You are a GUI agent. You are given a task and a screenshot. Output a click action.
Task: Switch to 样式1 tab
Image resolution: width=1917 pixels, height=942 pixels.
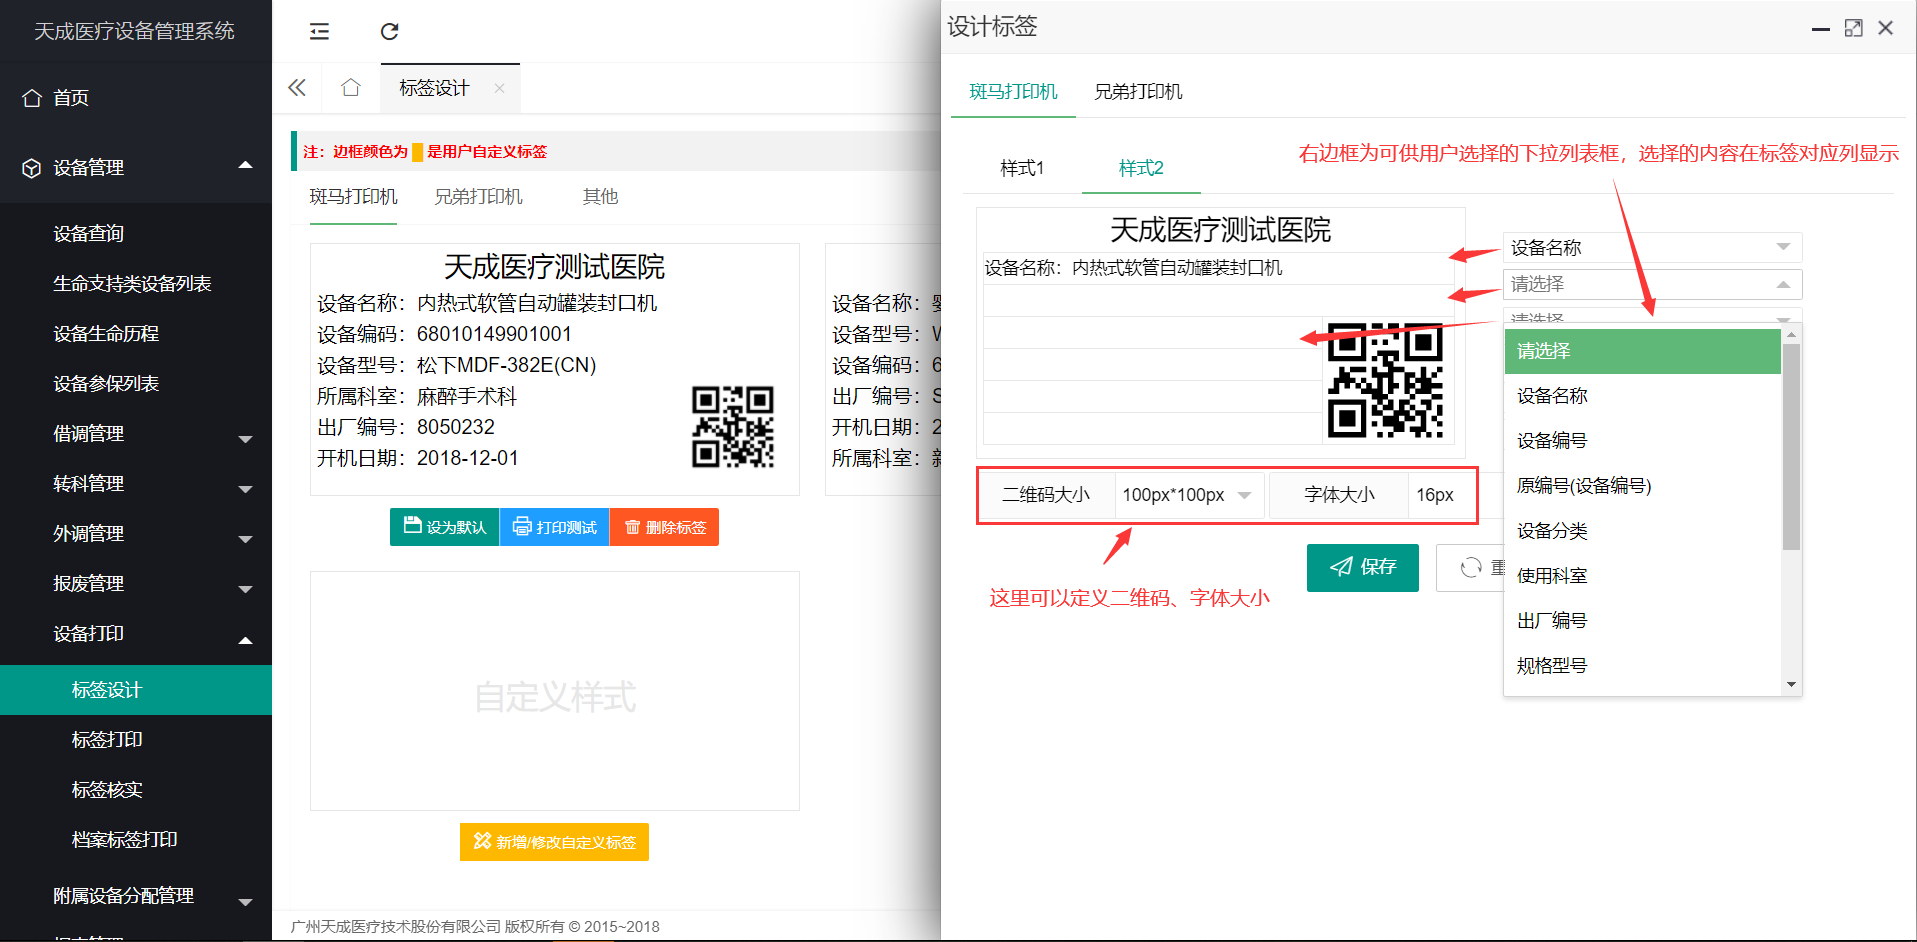click(1022, 168)
